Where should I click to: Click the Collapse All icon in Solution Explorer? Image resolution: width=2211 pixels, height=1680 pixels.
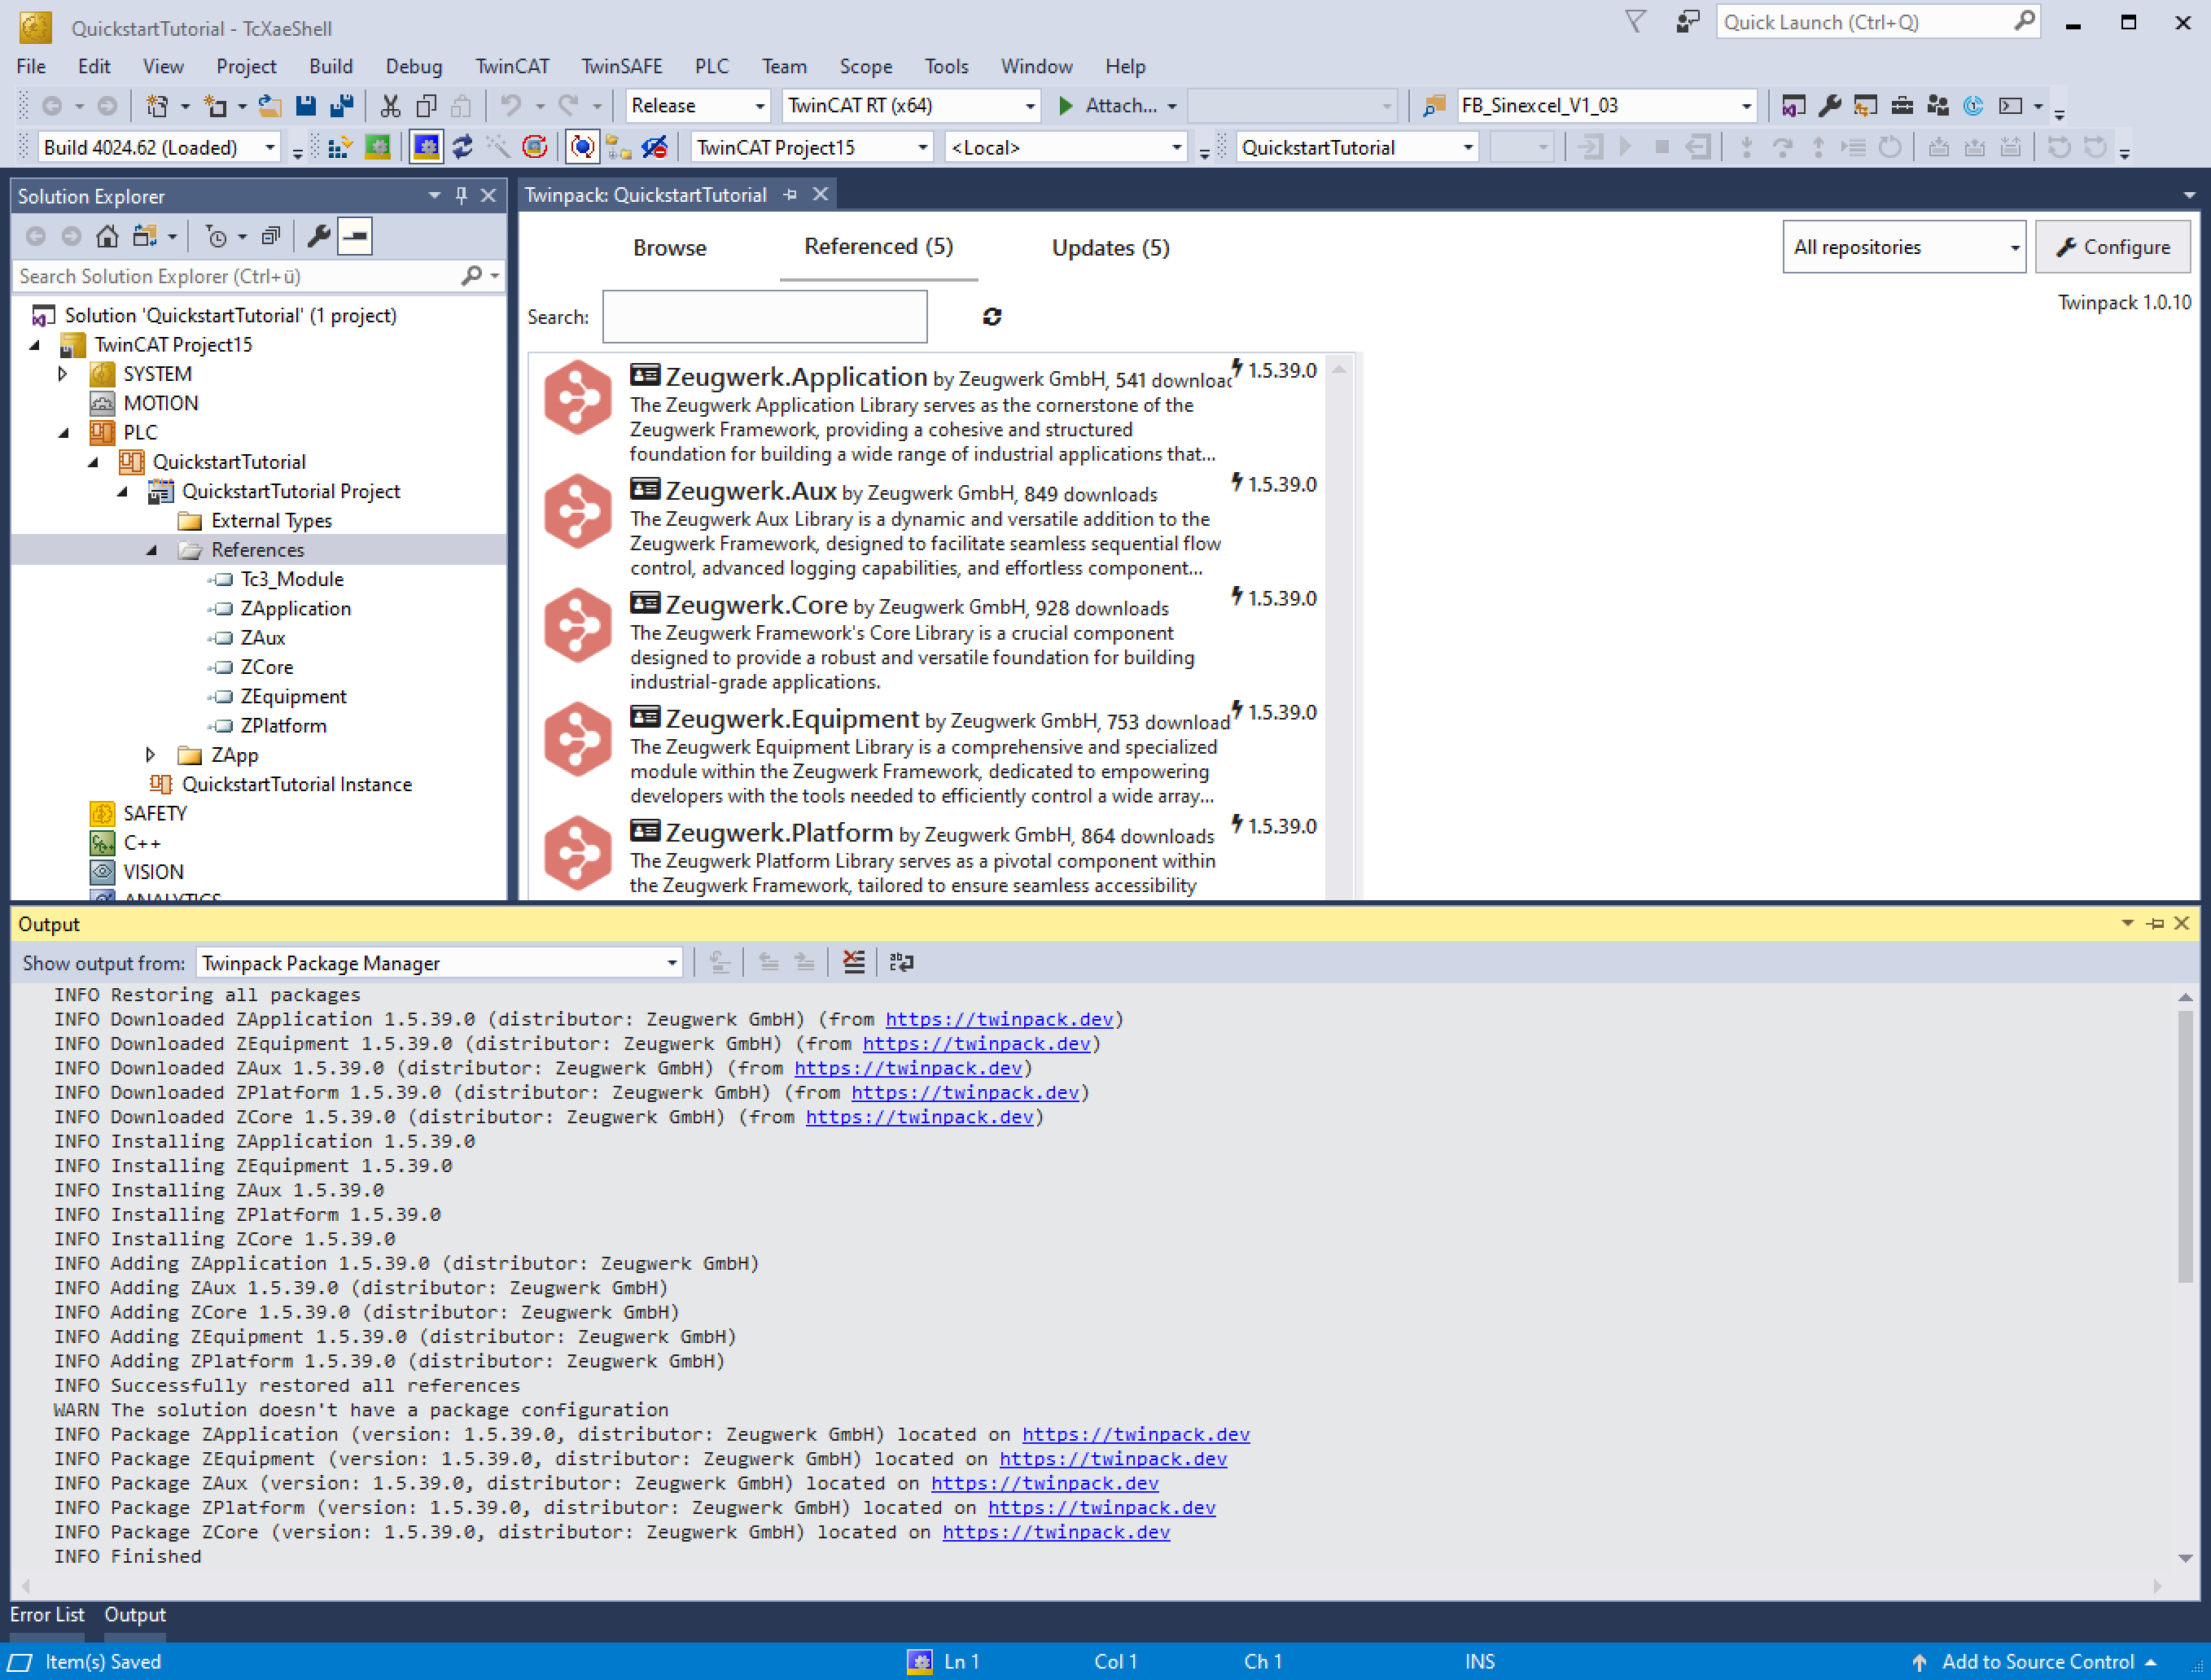[270, 236]
